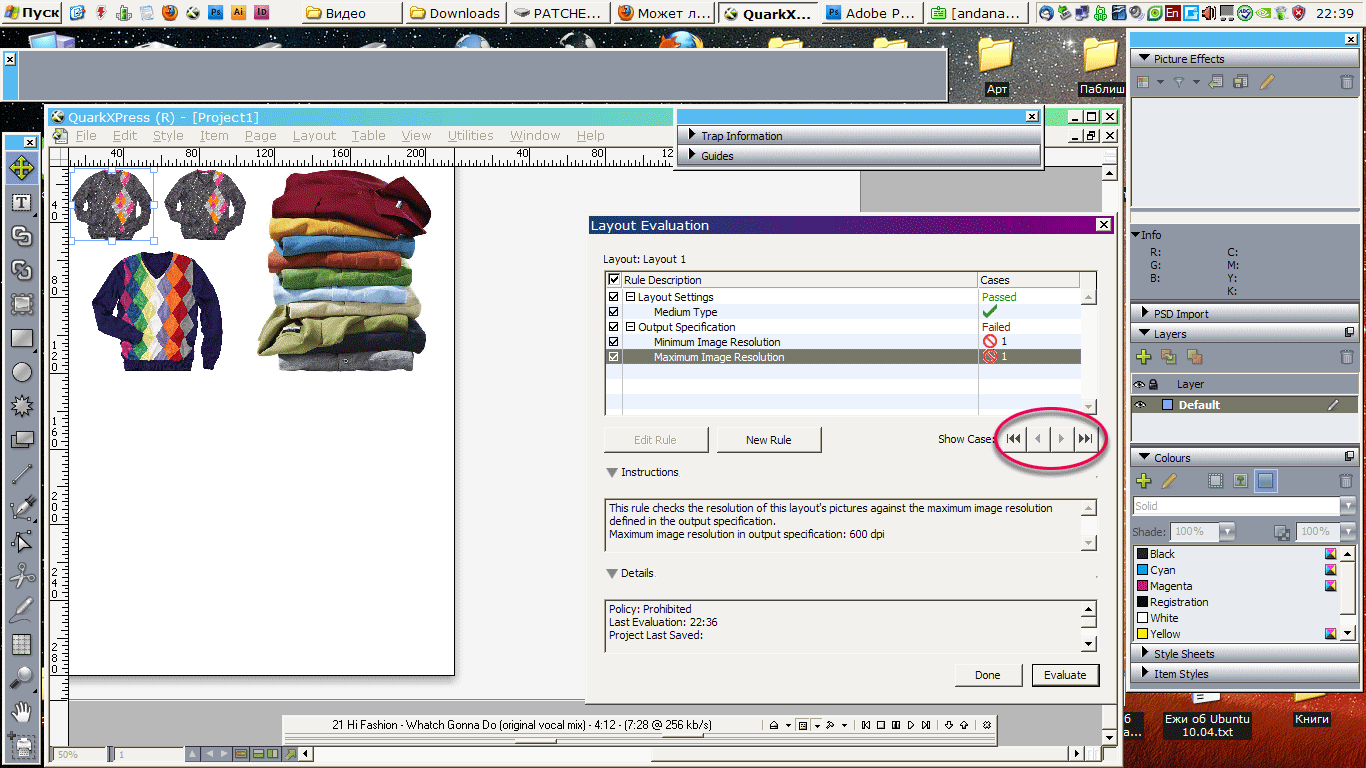Uncheck the Maximum Image Resolution checkbox

pos(614,357)
